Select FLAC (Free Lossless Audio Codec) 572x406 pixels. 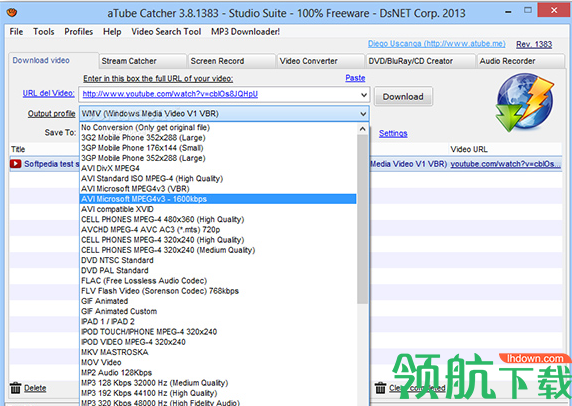click(218, 281)
